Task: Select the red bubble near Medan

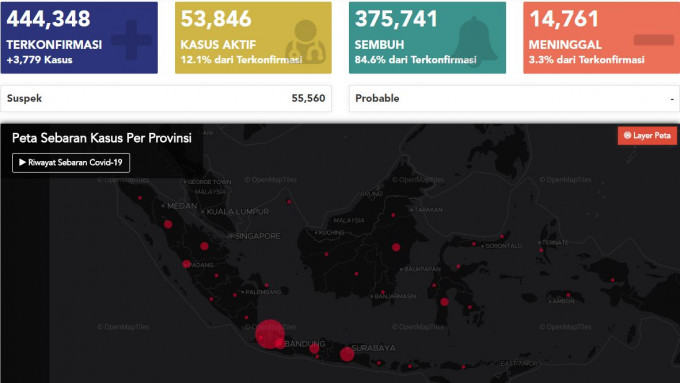Action: pyautogui.click(x=168, y=224)
